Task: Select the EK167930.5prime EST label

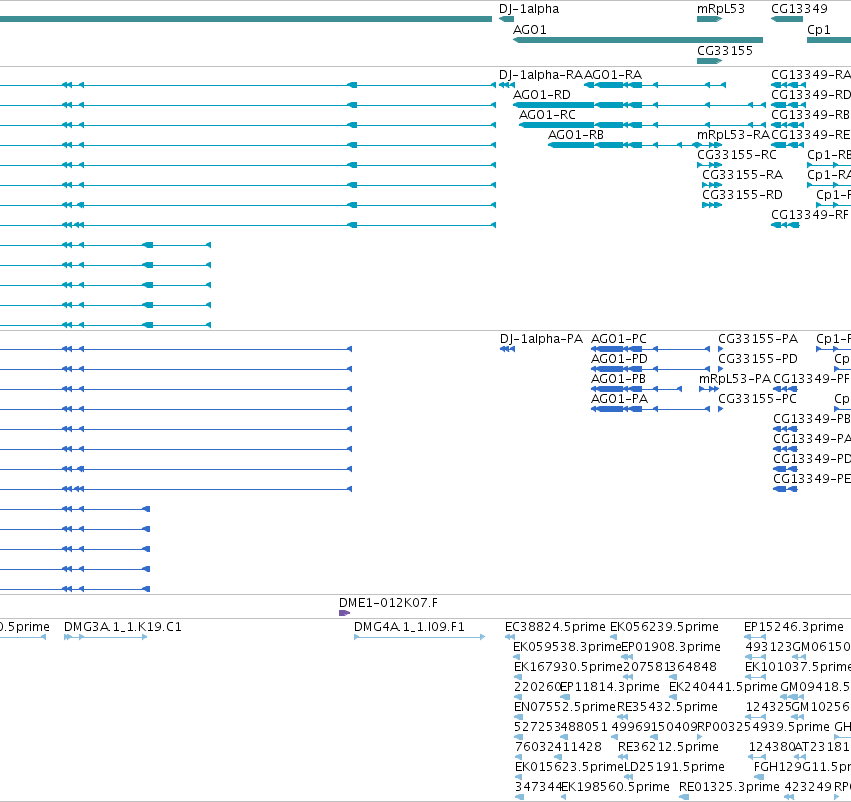Action: point(568,667)
